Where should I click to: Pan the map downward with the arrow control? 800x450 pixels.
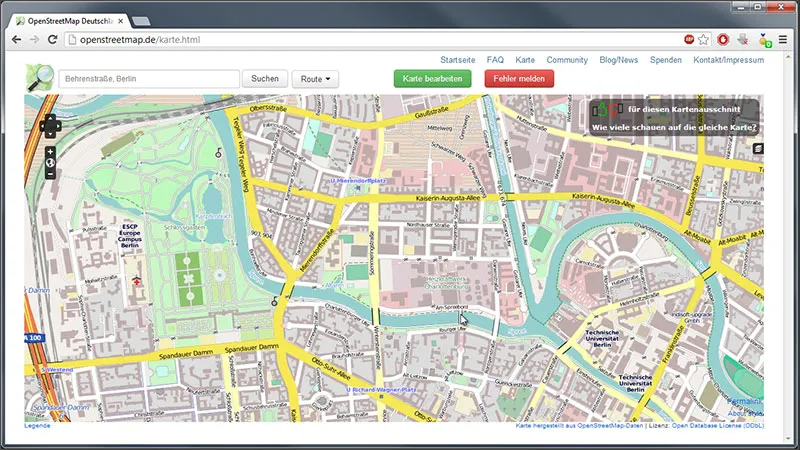tap(51, 134)
